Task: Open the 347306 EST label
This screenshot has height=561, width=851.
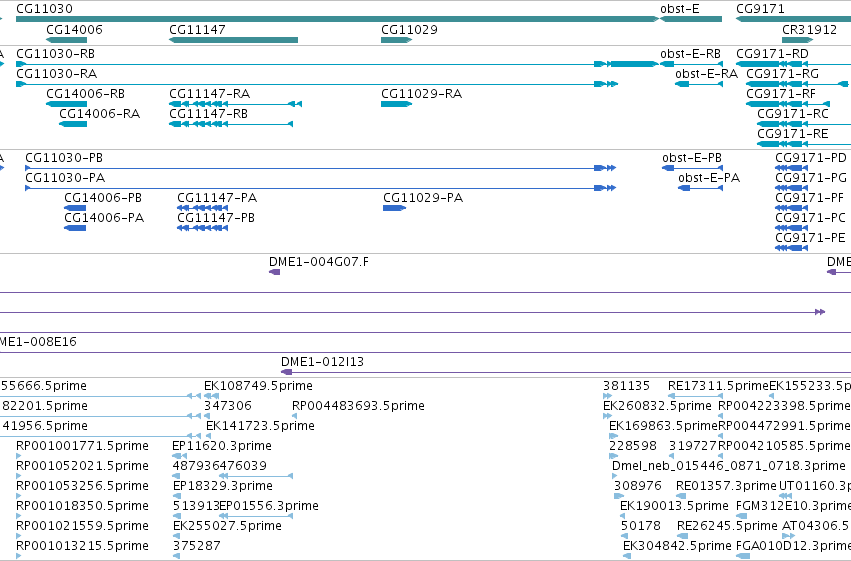Action: (x=228, y=406)
